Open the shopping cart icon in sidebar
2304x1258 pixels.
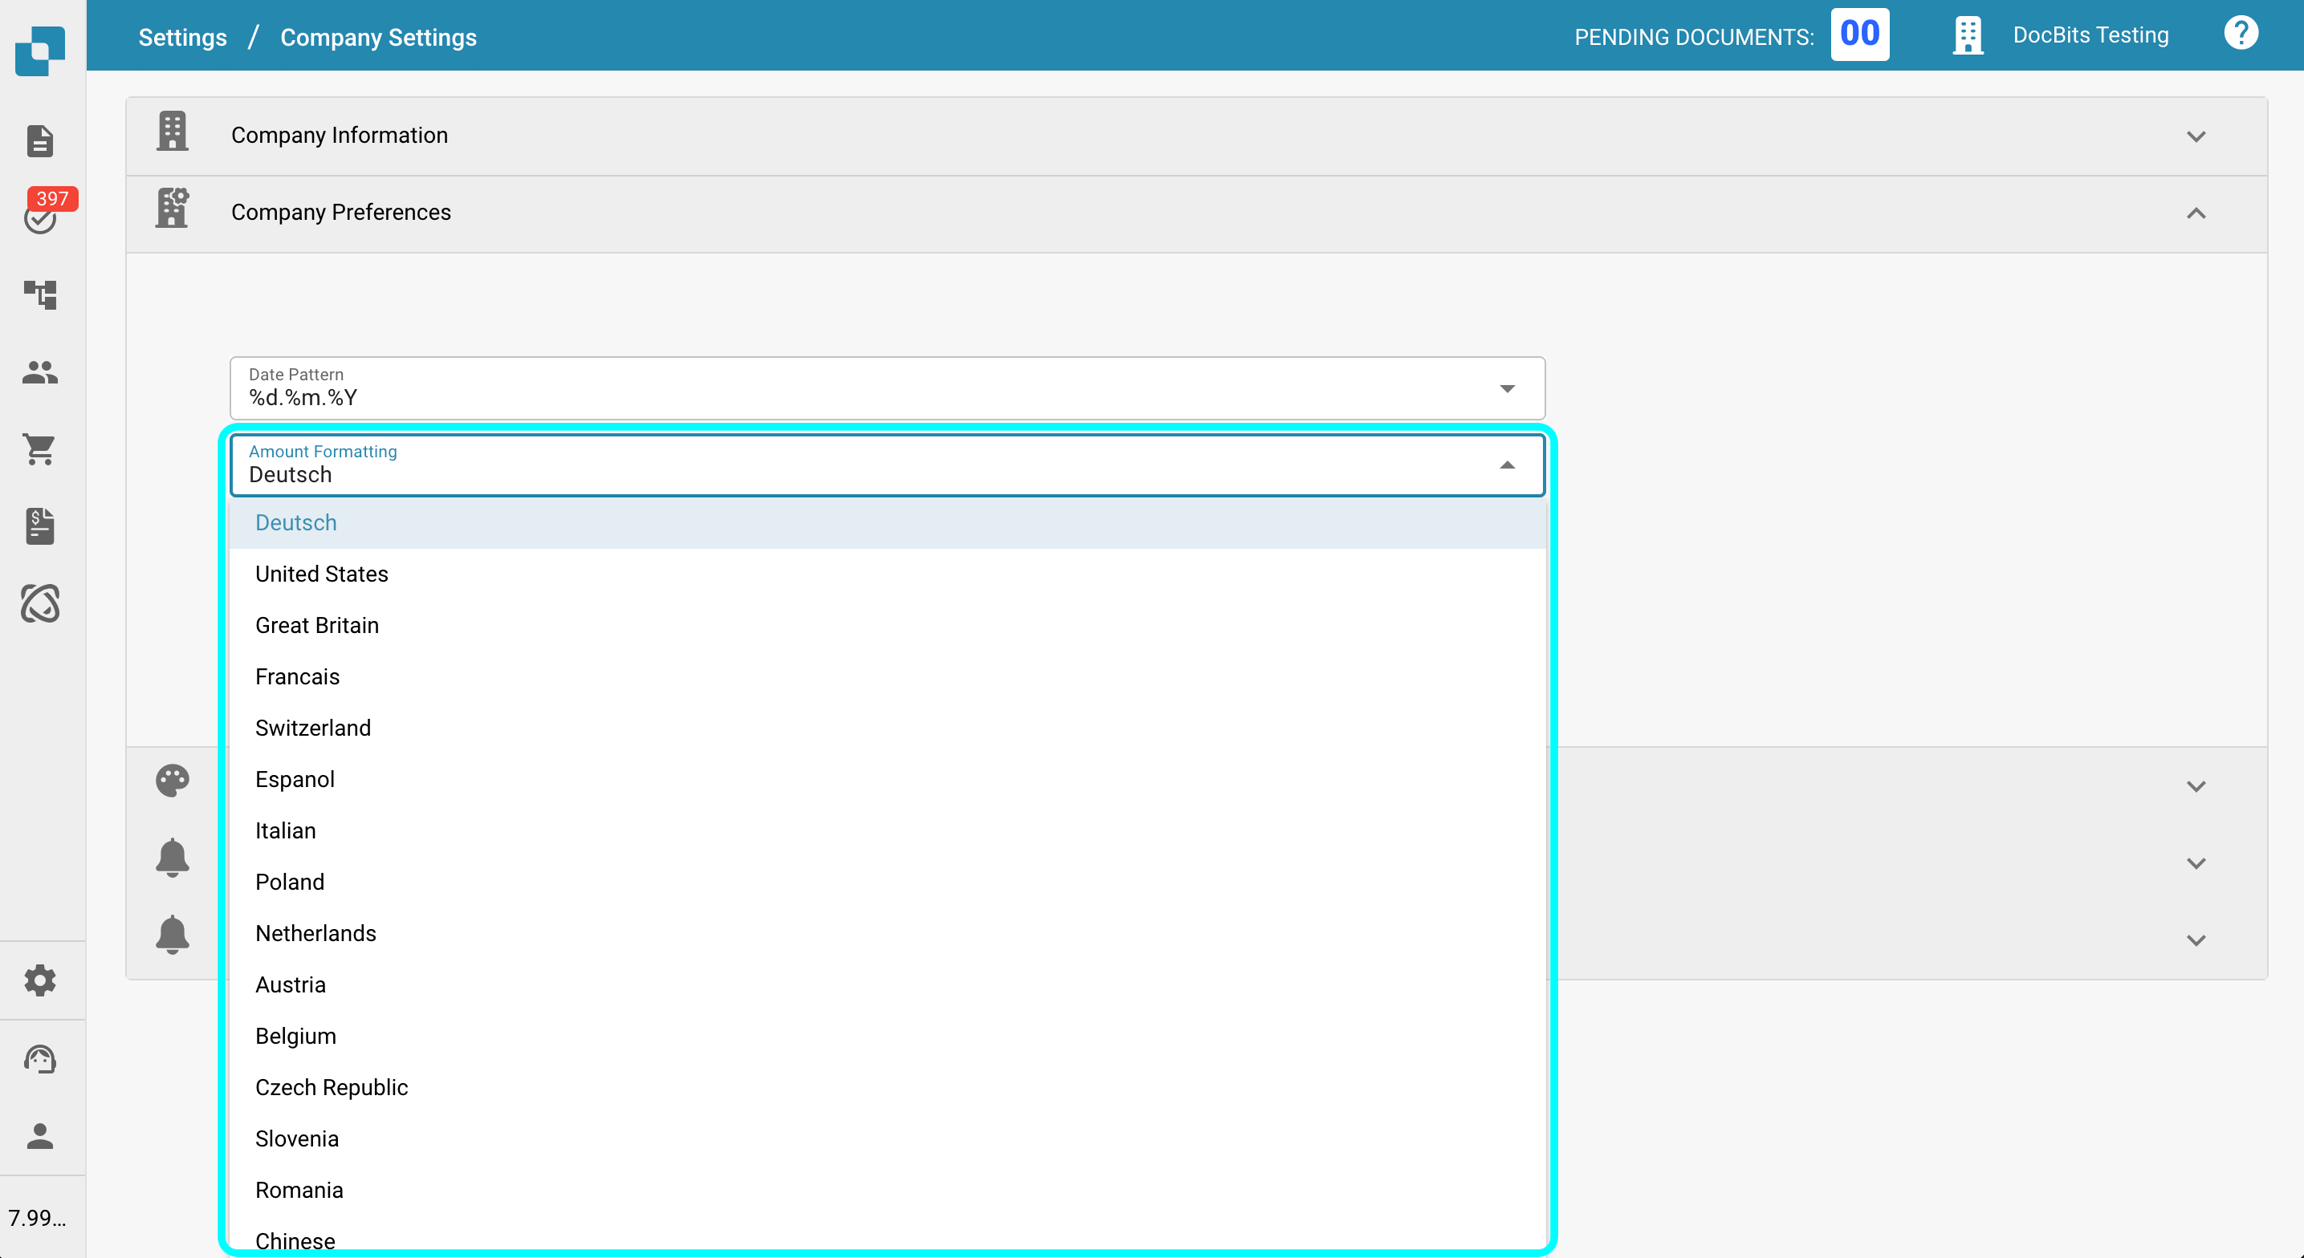click(x=40, y=449)
